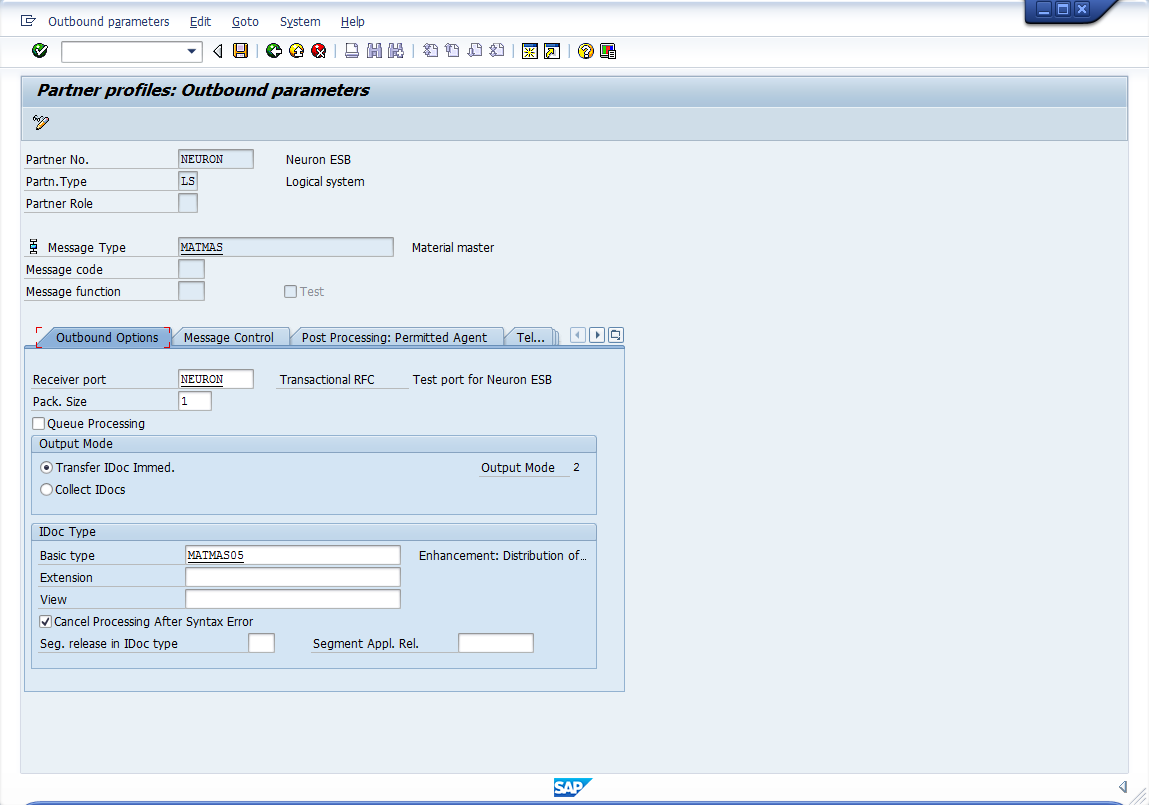The width and height of the screenshot is (1149, 805).
Task: Open the tab list selector button
Action: pos(616,335)
